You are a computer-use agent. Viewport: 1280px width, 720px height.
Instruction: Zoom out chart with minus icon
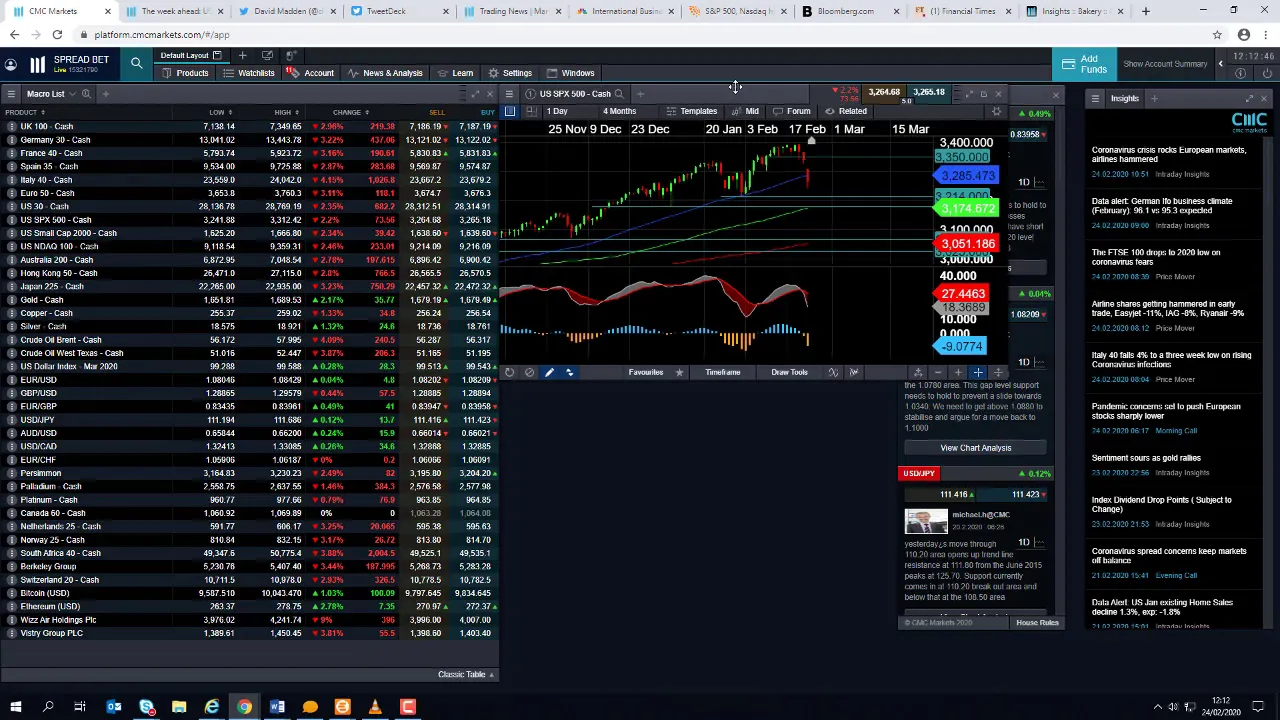point(938,372)
